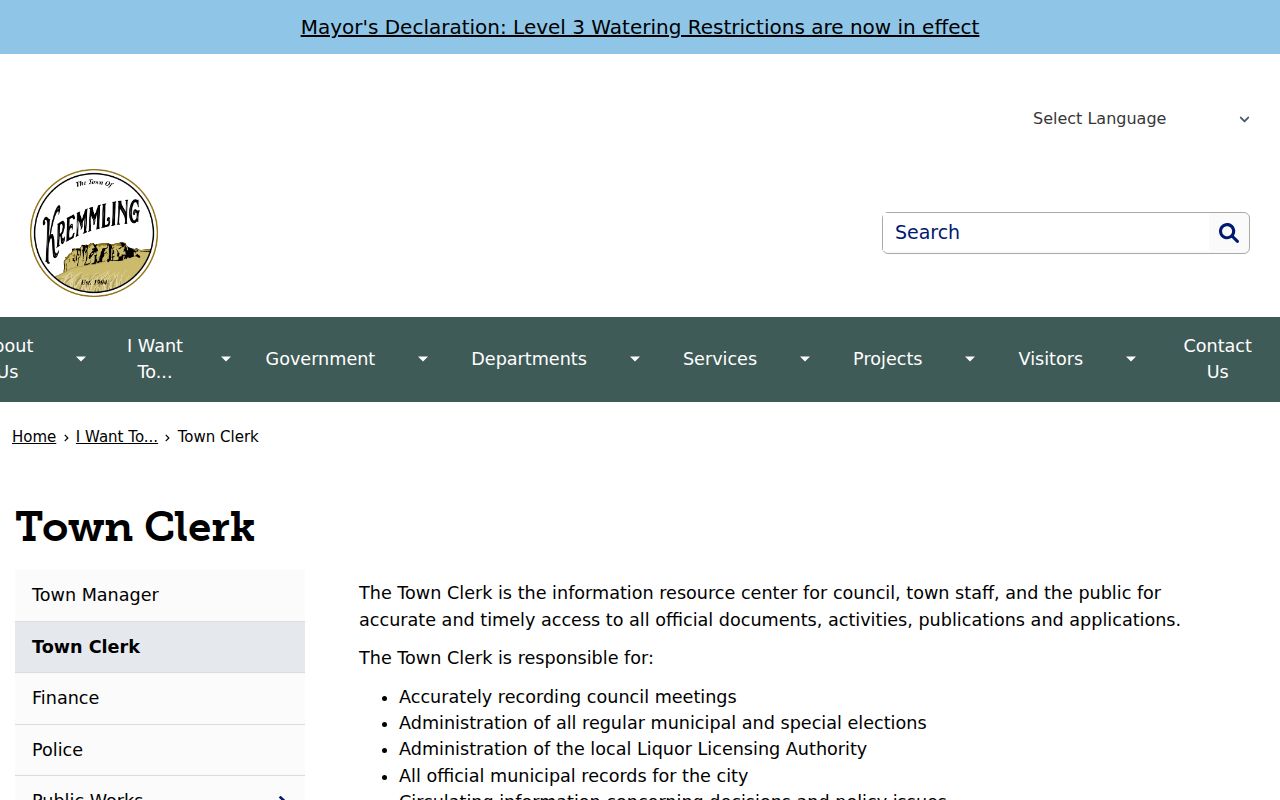The image size is (1280, 800).
Task: Expand the Government menu arrow
Action: tap(423, 359)
